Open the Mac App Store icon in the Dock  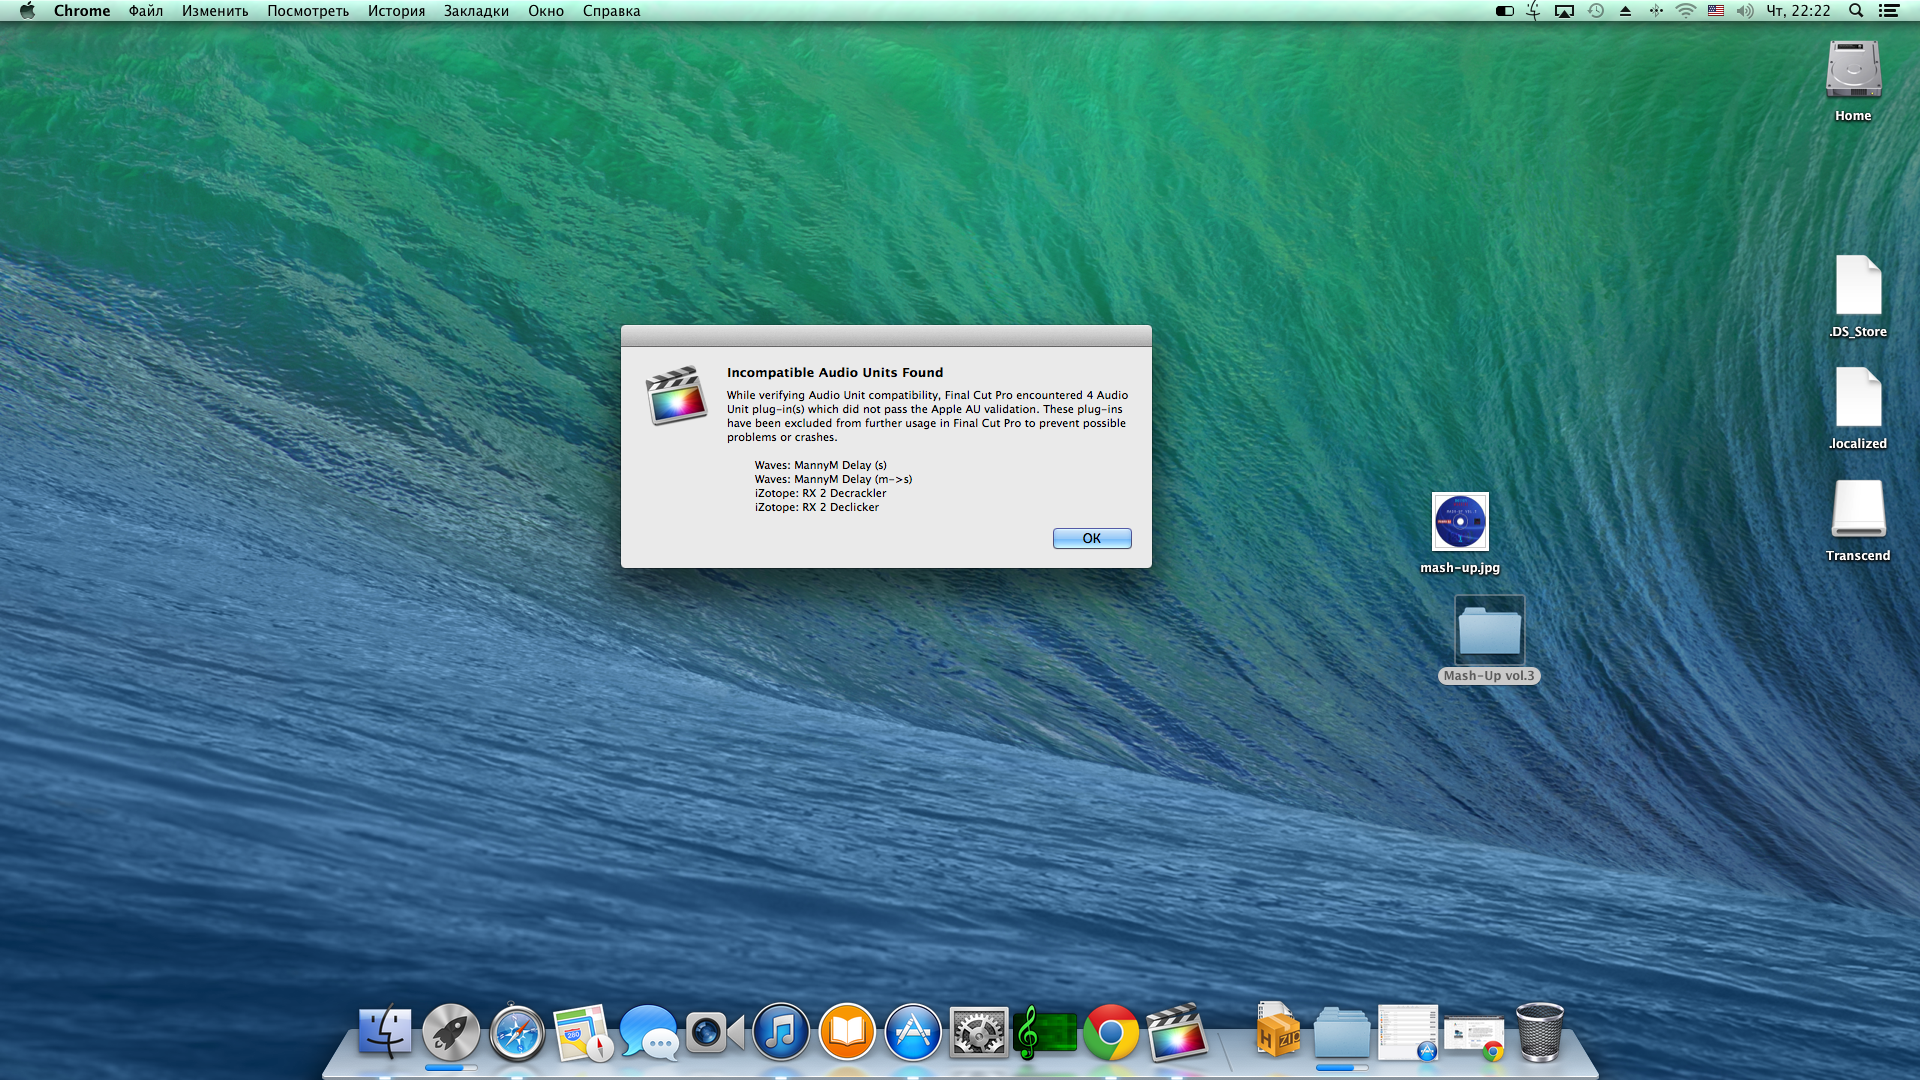913,1032
